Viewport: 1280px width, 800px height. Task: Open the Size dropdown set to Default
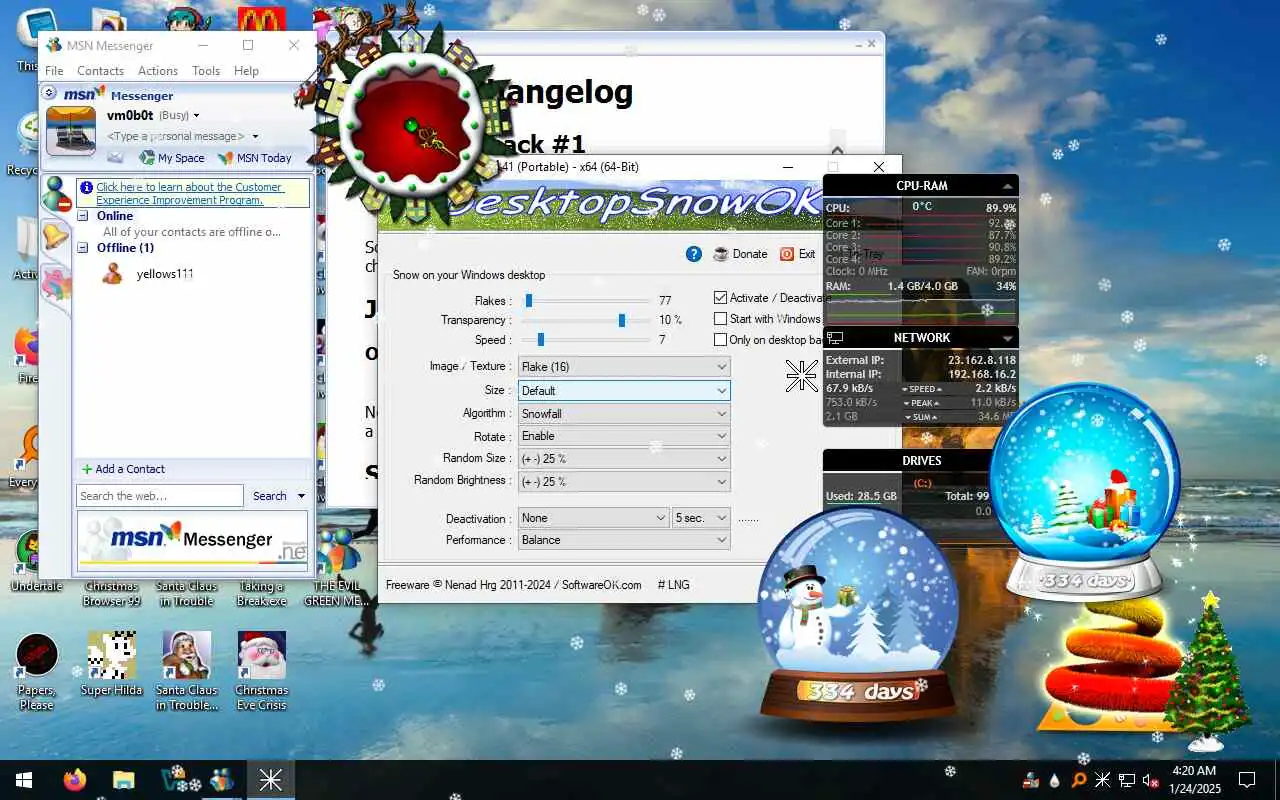point(624,390)
